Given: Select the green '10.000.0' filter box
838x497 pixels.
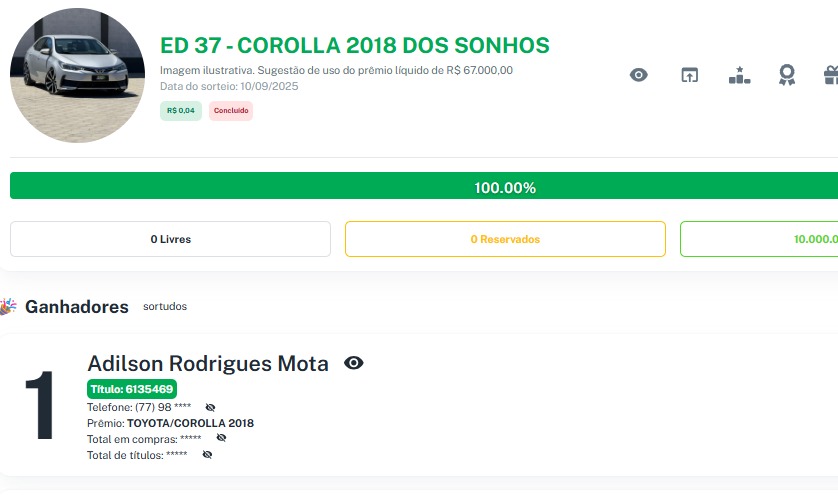Looking at the screenshot, I should click(759, 239).
